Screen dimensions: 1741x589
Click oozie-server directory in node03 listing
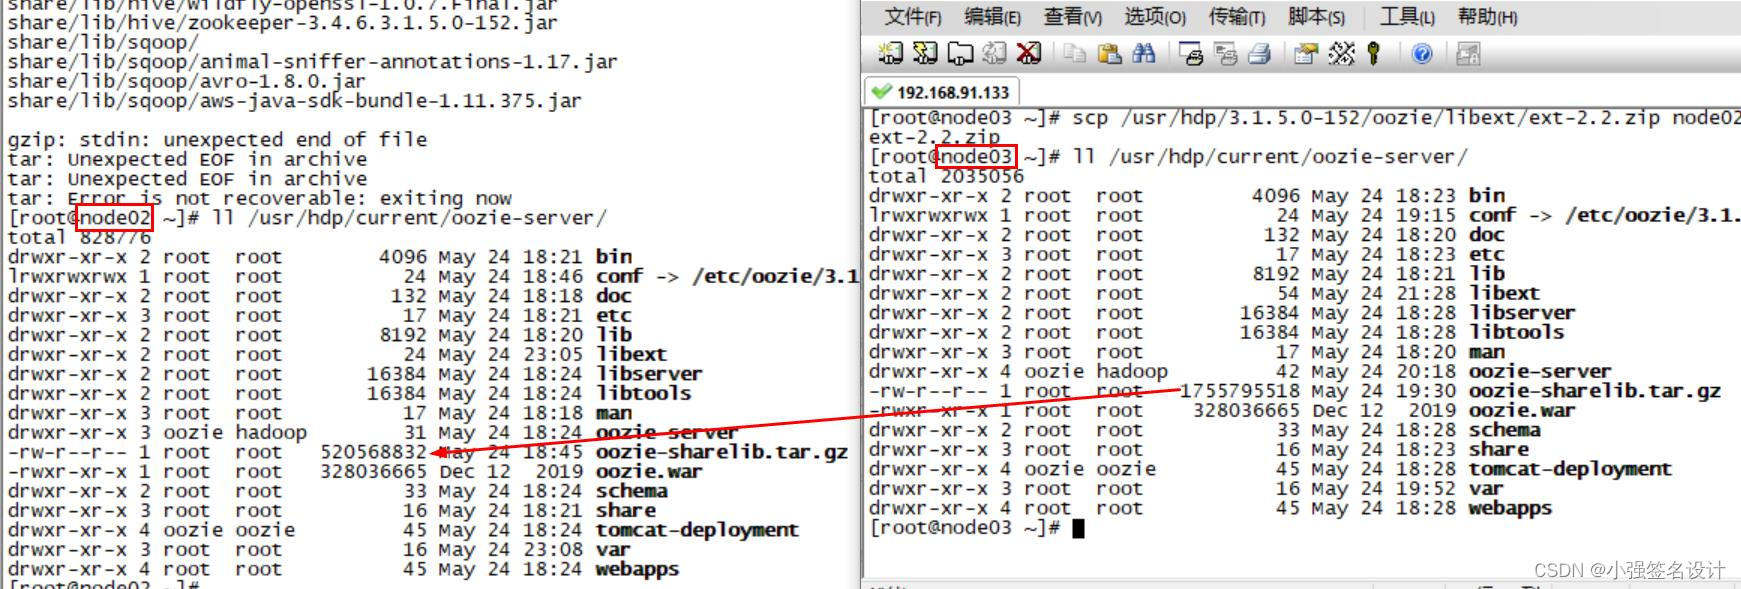pyautogui.click(x=1540, y=371)
